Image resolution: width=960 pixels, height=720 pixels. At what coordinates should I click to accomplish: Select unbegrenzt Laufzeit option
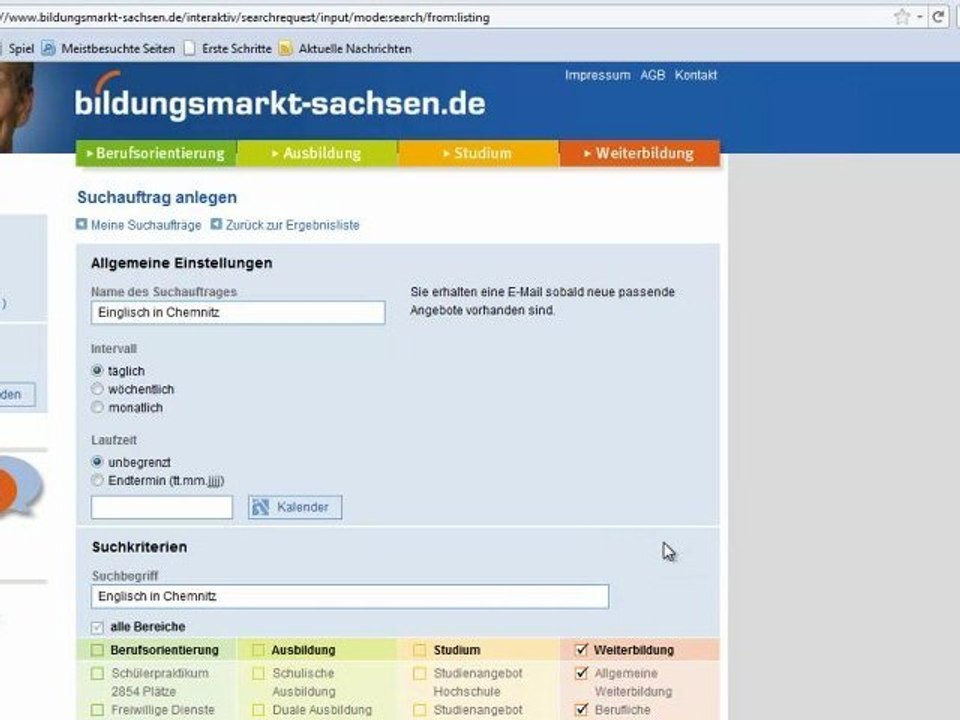97,462
